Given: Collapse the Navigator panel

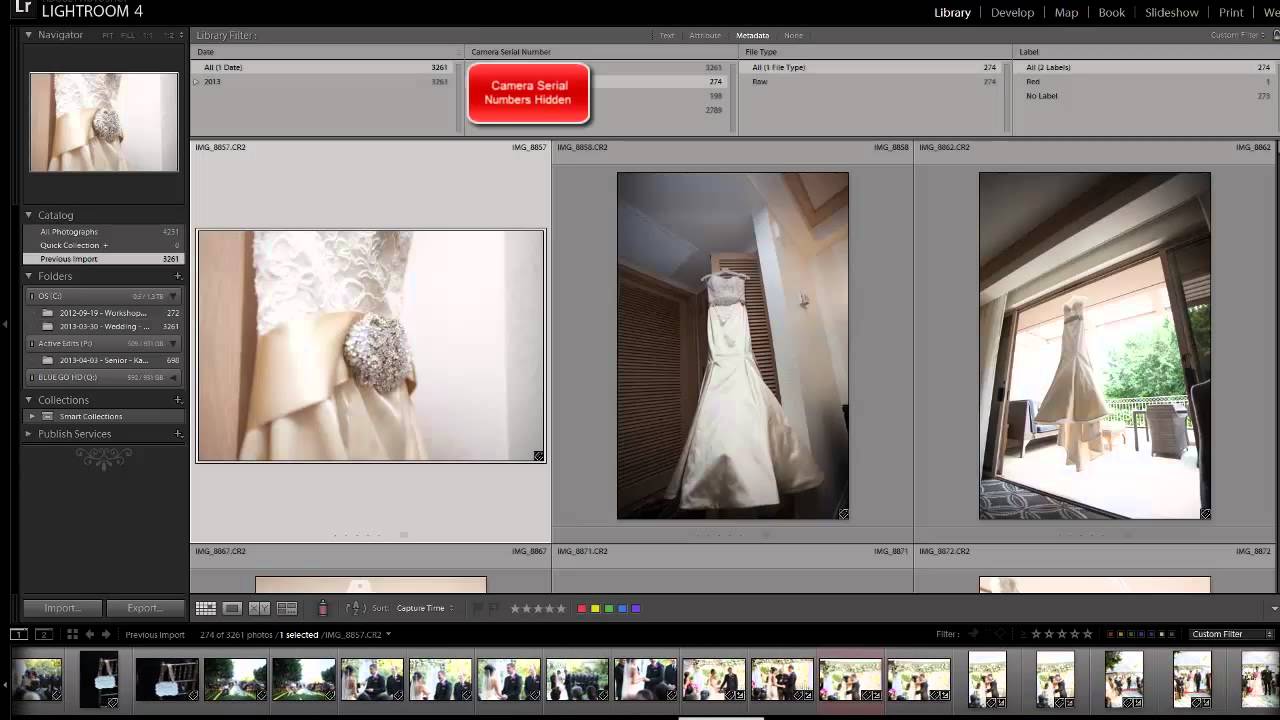Looking at the screenshot, I should click(29, 35).
